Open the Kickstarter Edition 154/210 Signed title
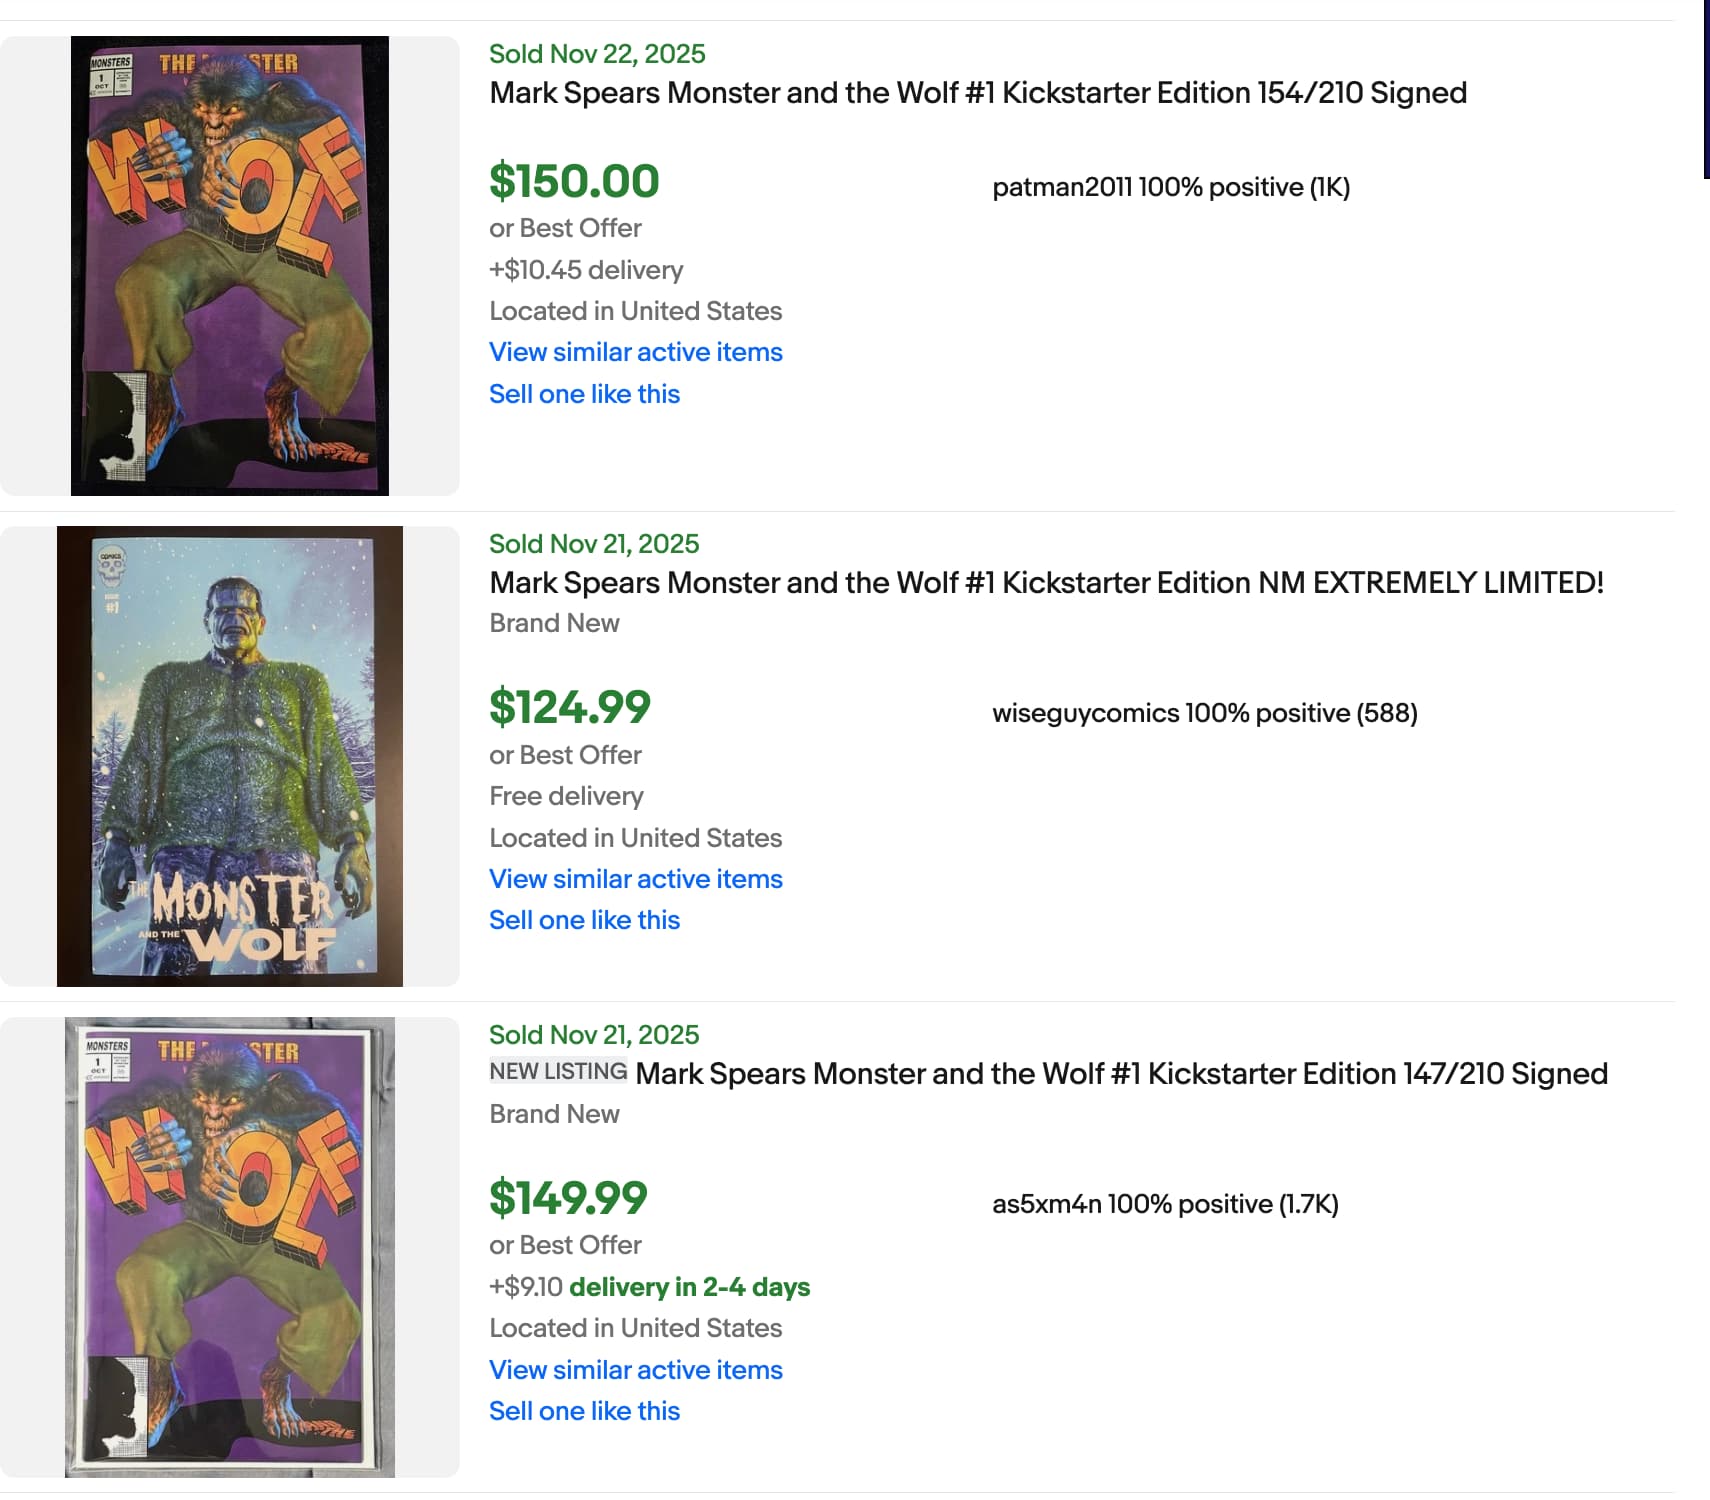Viewport: 1710px width, 1500px height. tap(977, 93)
